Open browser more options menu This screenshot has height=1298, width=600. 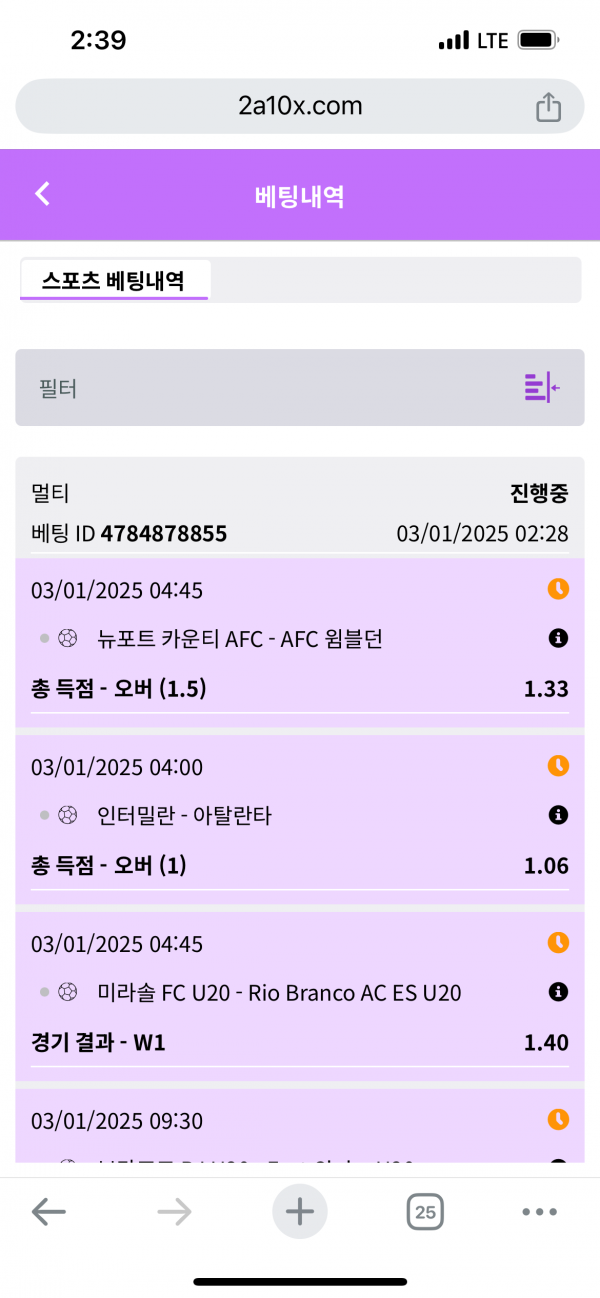pos(539,1213)
